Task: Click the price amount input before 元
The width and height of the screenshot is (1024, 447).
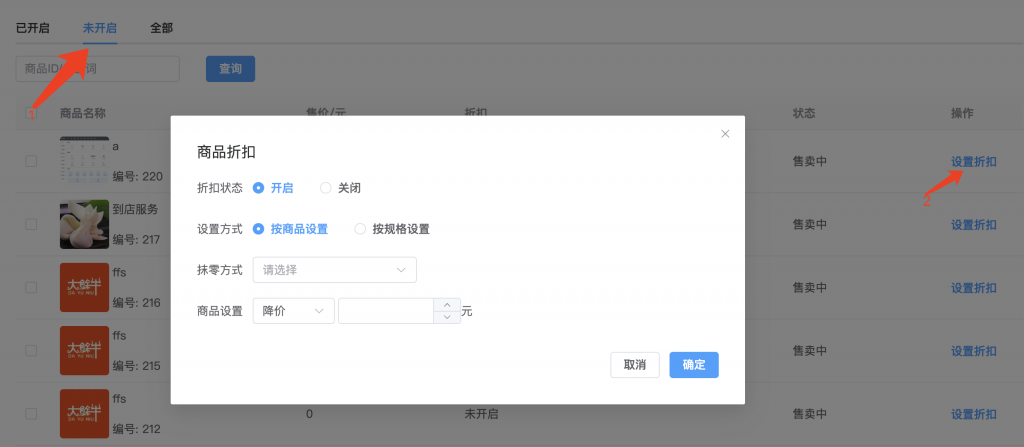Action: point(386,311)
